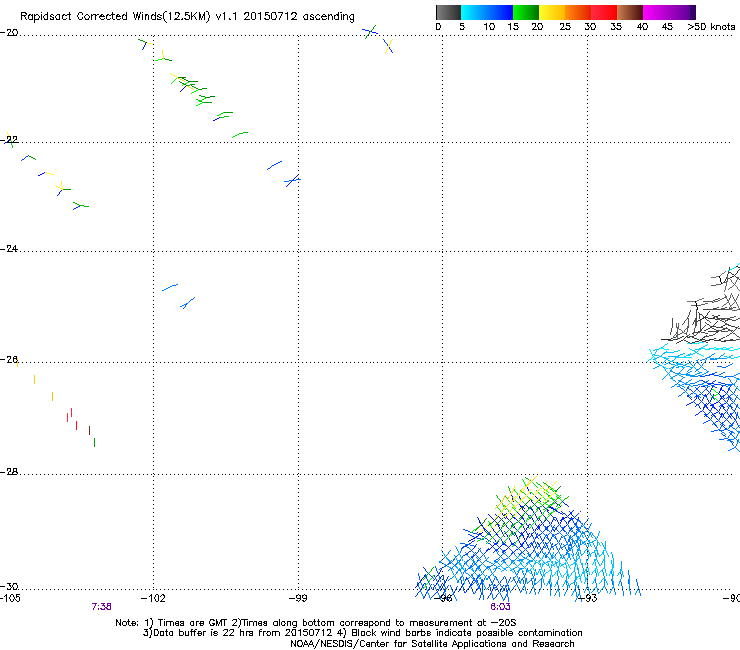Select the dark purple 45-50 knots segment

682,12
